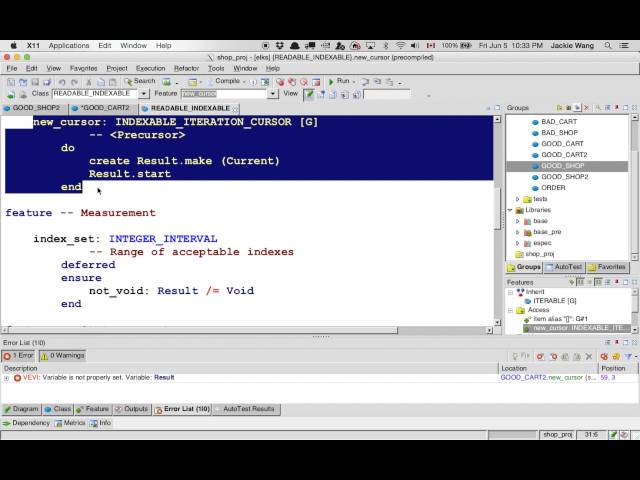Click the Undo arrow in the toolbar

tap(62, 82)
